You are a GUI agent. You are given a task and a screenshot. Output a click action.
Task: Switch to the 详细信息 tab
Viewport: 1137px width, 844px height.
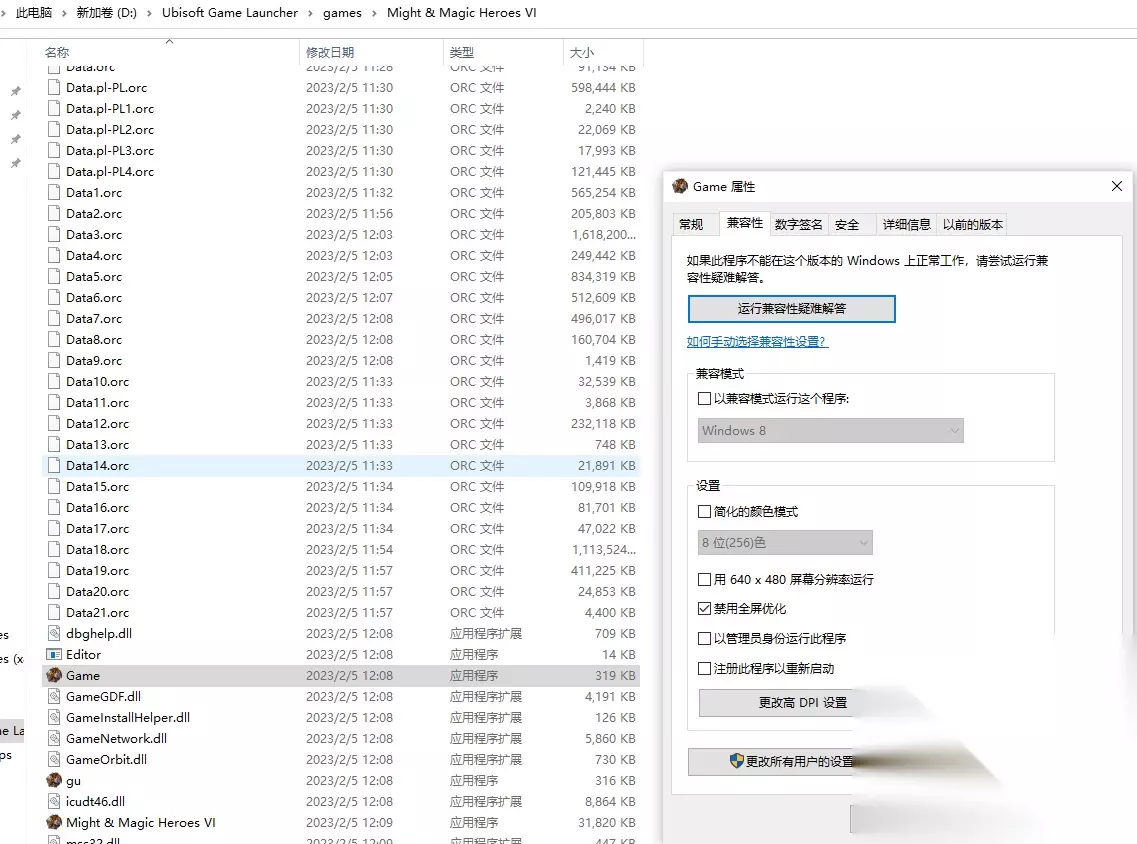[906, 225]
